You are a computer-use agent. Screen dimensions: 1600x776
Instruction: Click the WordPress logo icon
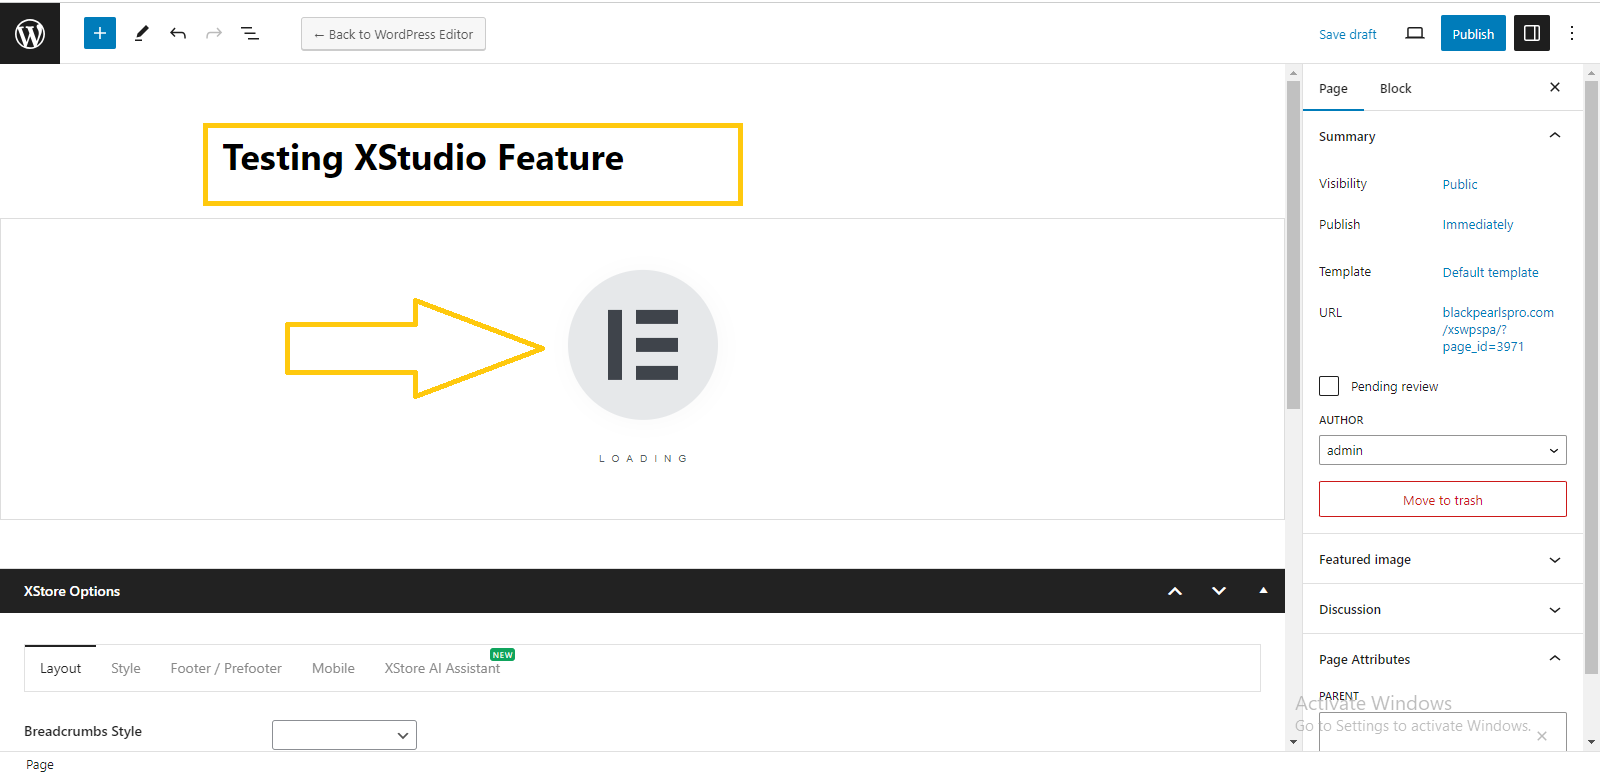pos(30,34)
